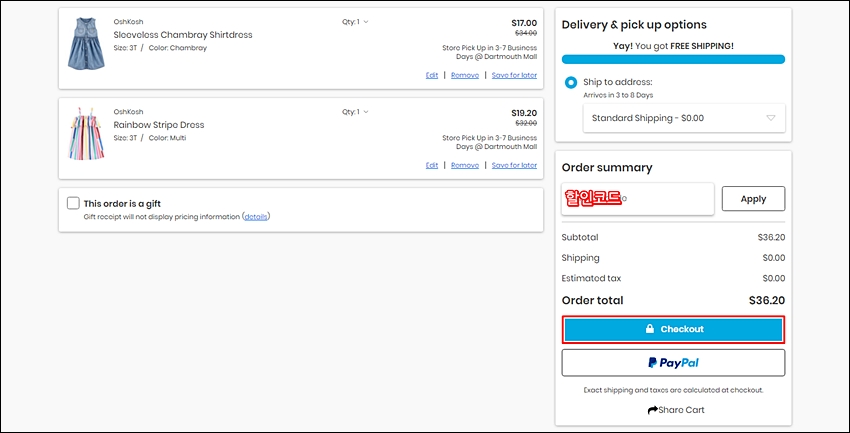Click the promo code input field

(x=638, y=199)
